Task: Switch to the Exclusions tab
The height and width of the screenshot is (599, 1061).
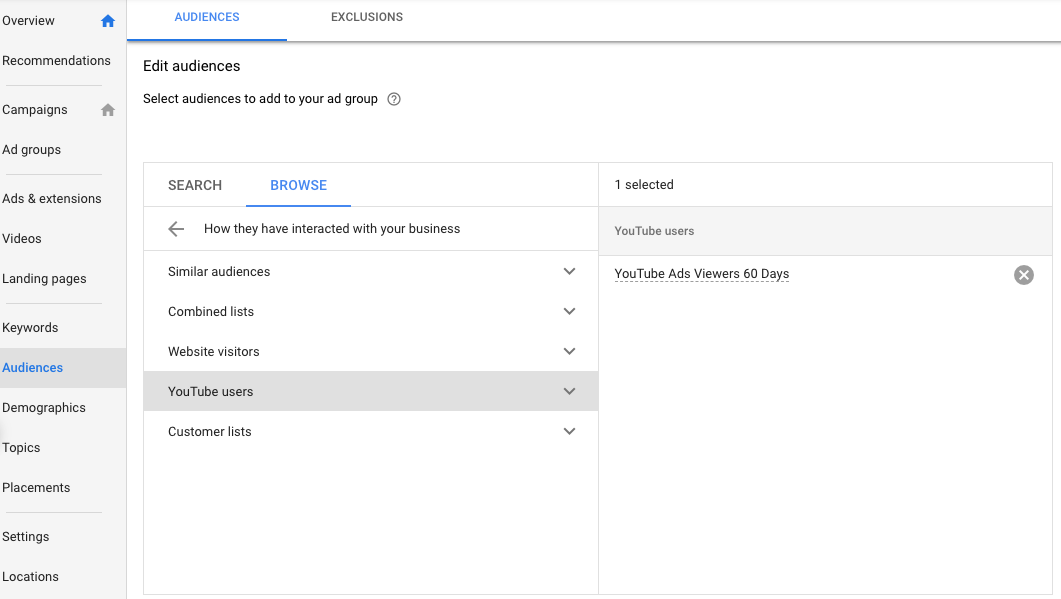Action: point(367,17)
